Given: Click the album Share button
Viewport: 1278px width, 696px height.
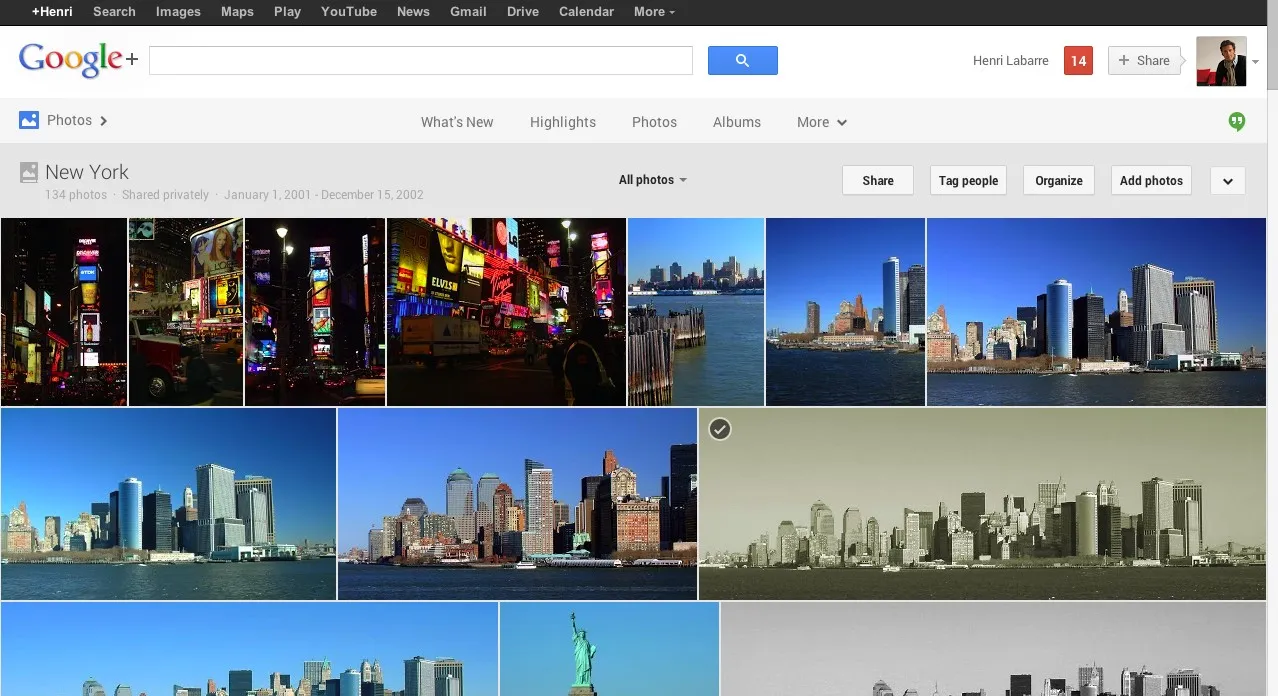Looking at the screenshot, I should (878, 180).
